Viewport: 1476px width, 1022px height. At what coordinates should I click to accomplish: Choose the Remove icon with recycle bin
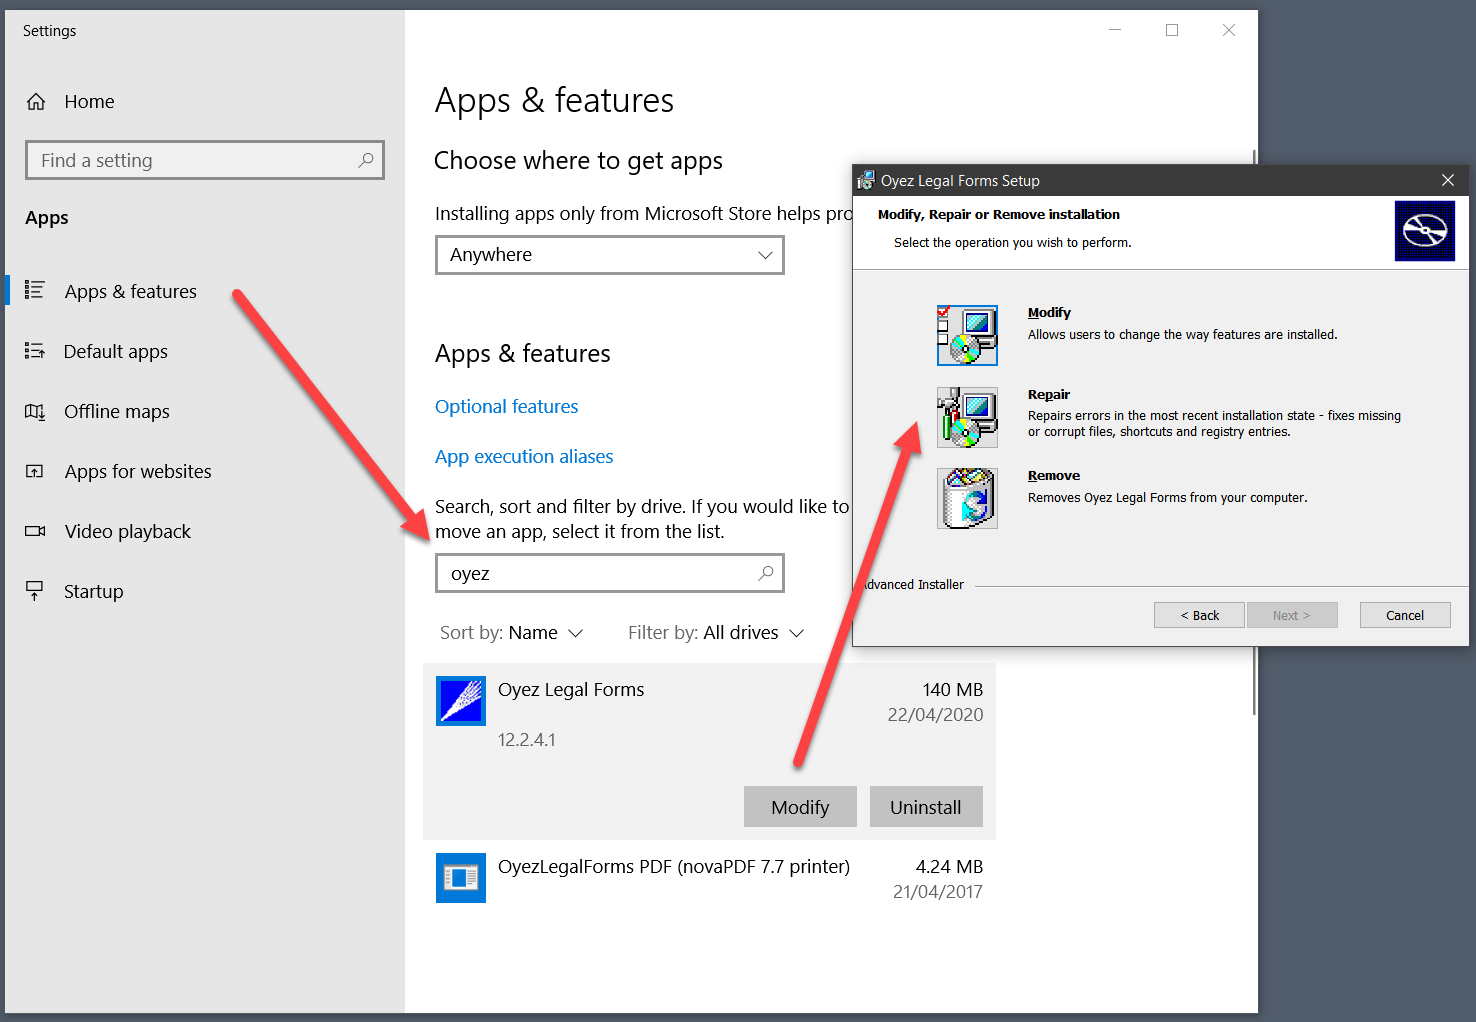point(966,498)
